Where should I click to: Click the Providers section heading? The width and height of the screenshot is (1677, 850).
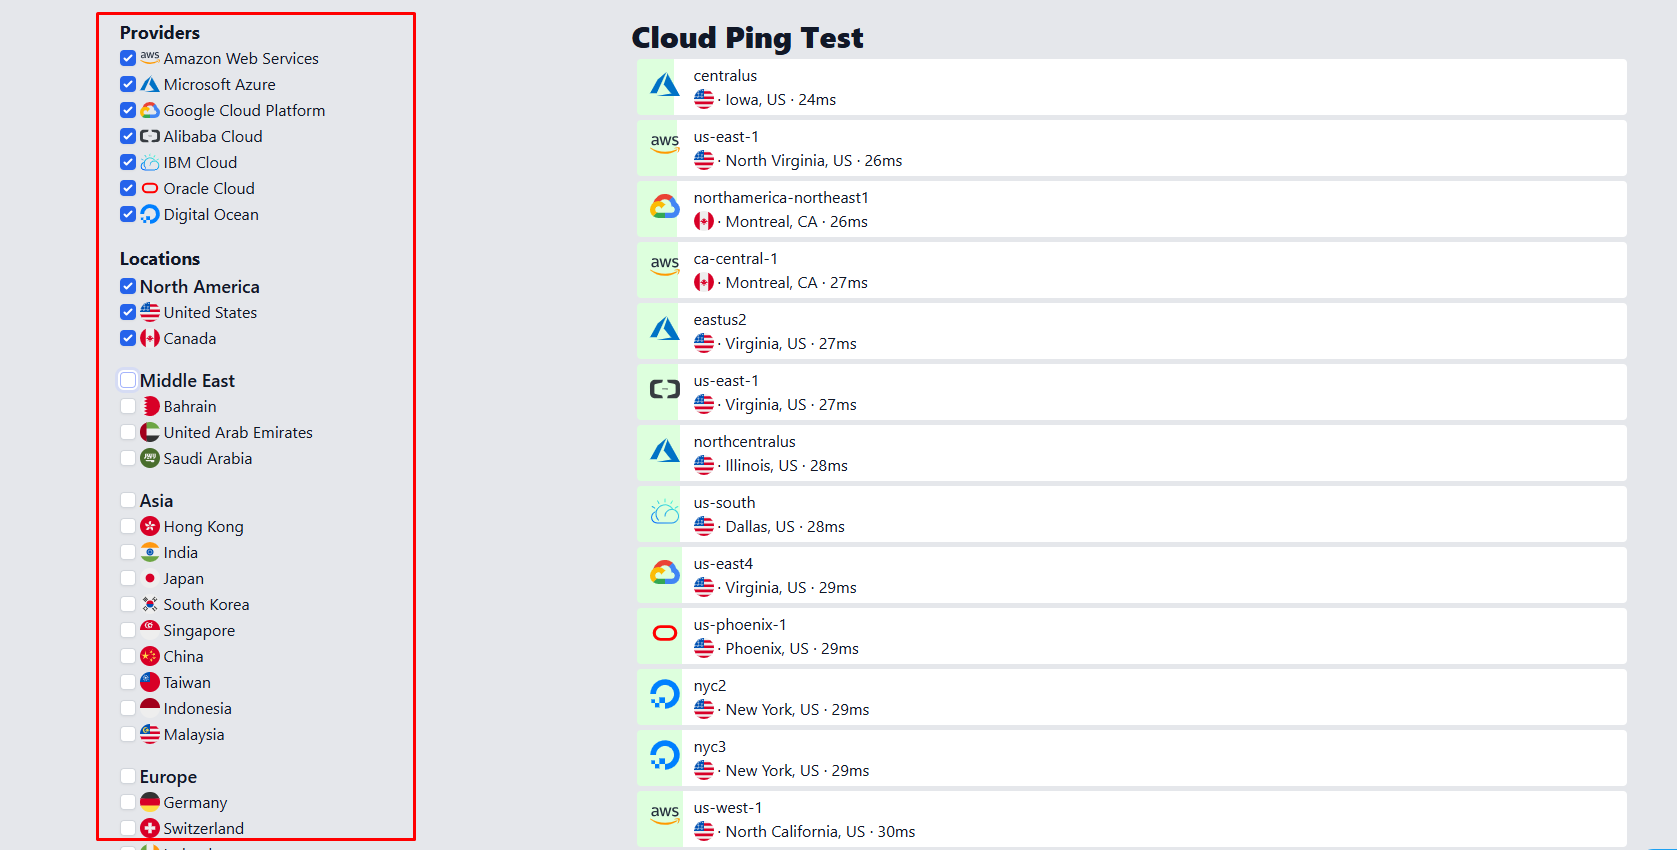(160, 33)
